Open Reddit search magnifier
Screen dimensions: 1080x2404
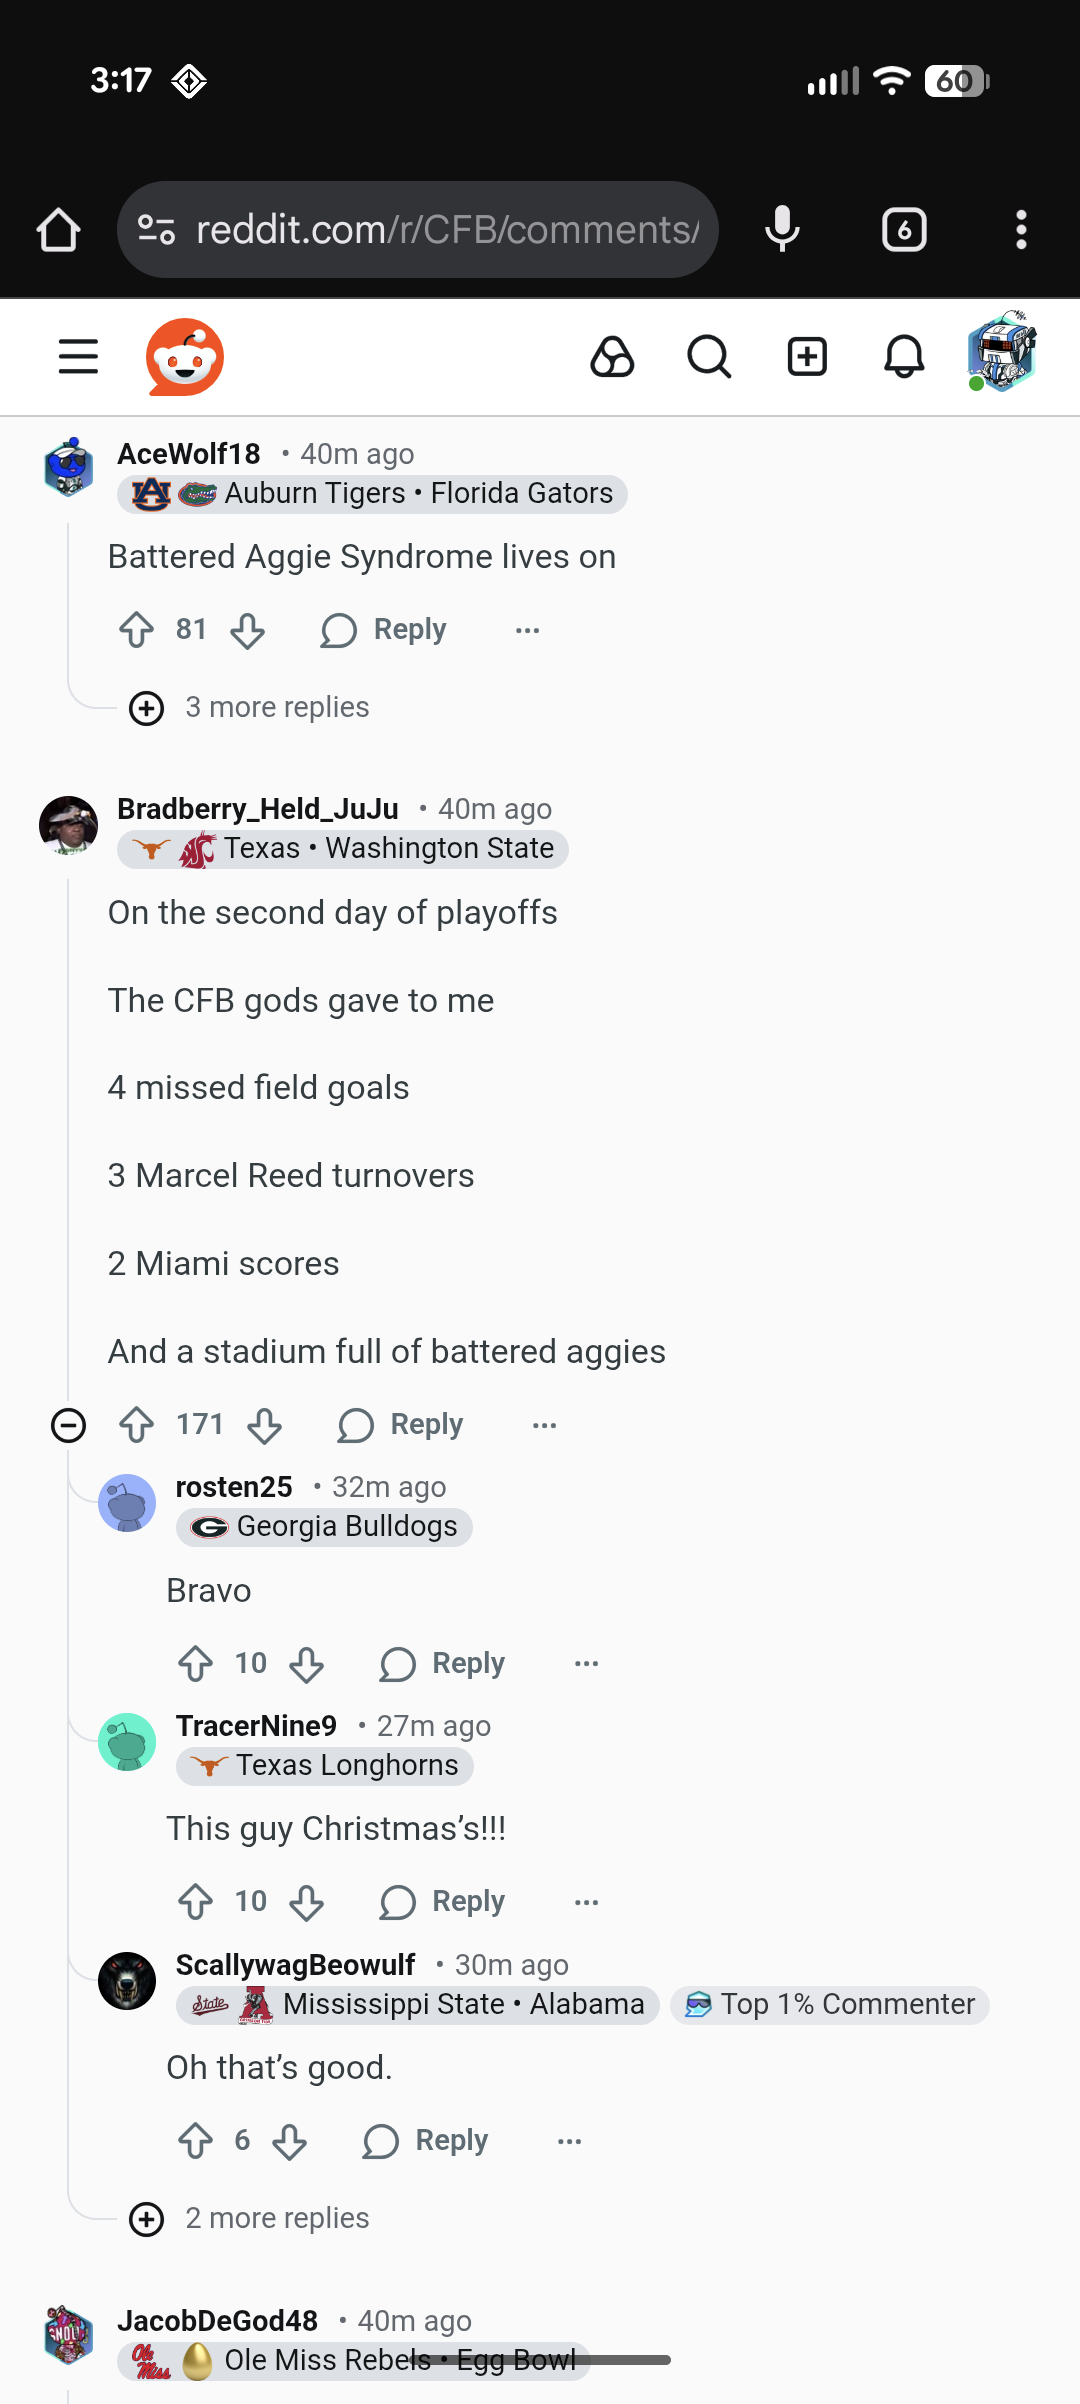click(x=709, y=357)
